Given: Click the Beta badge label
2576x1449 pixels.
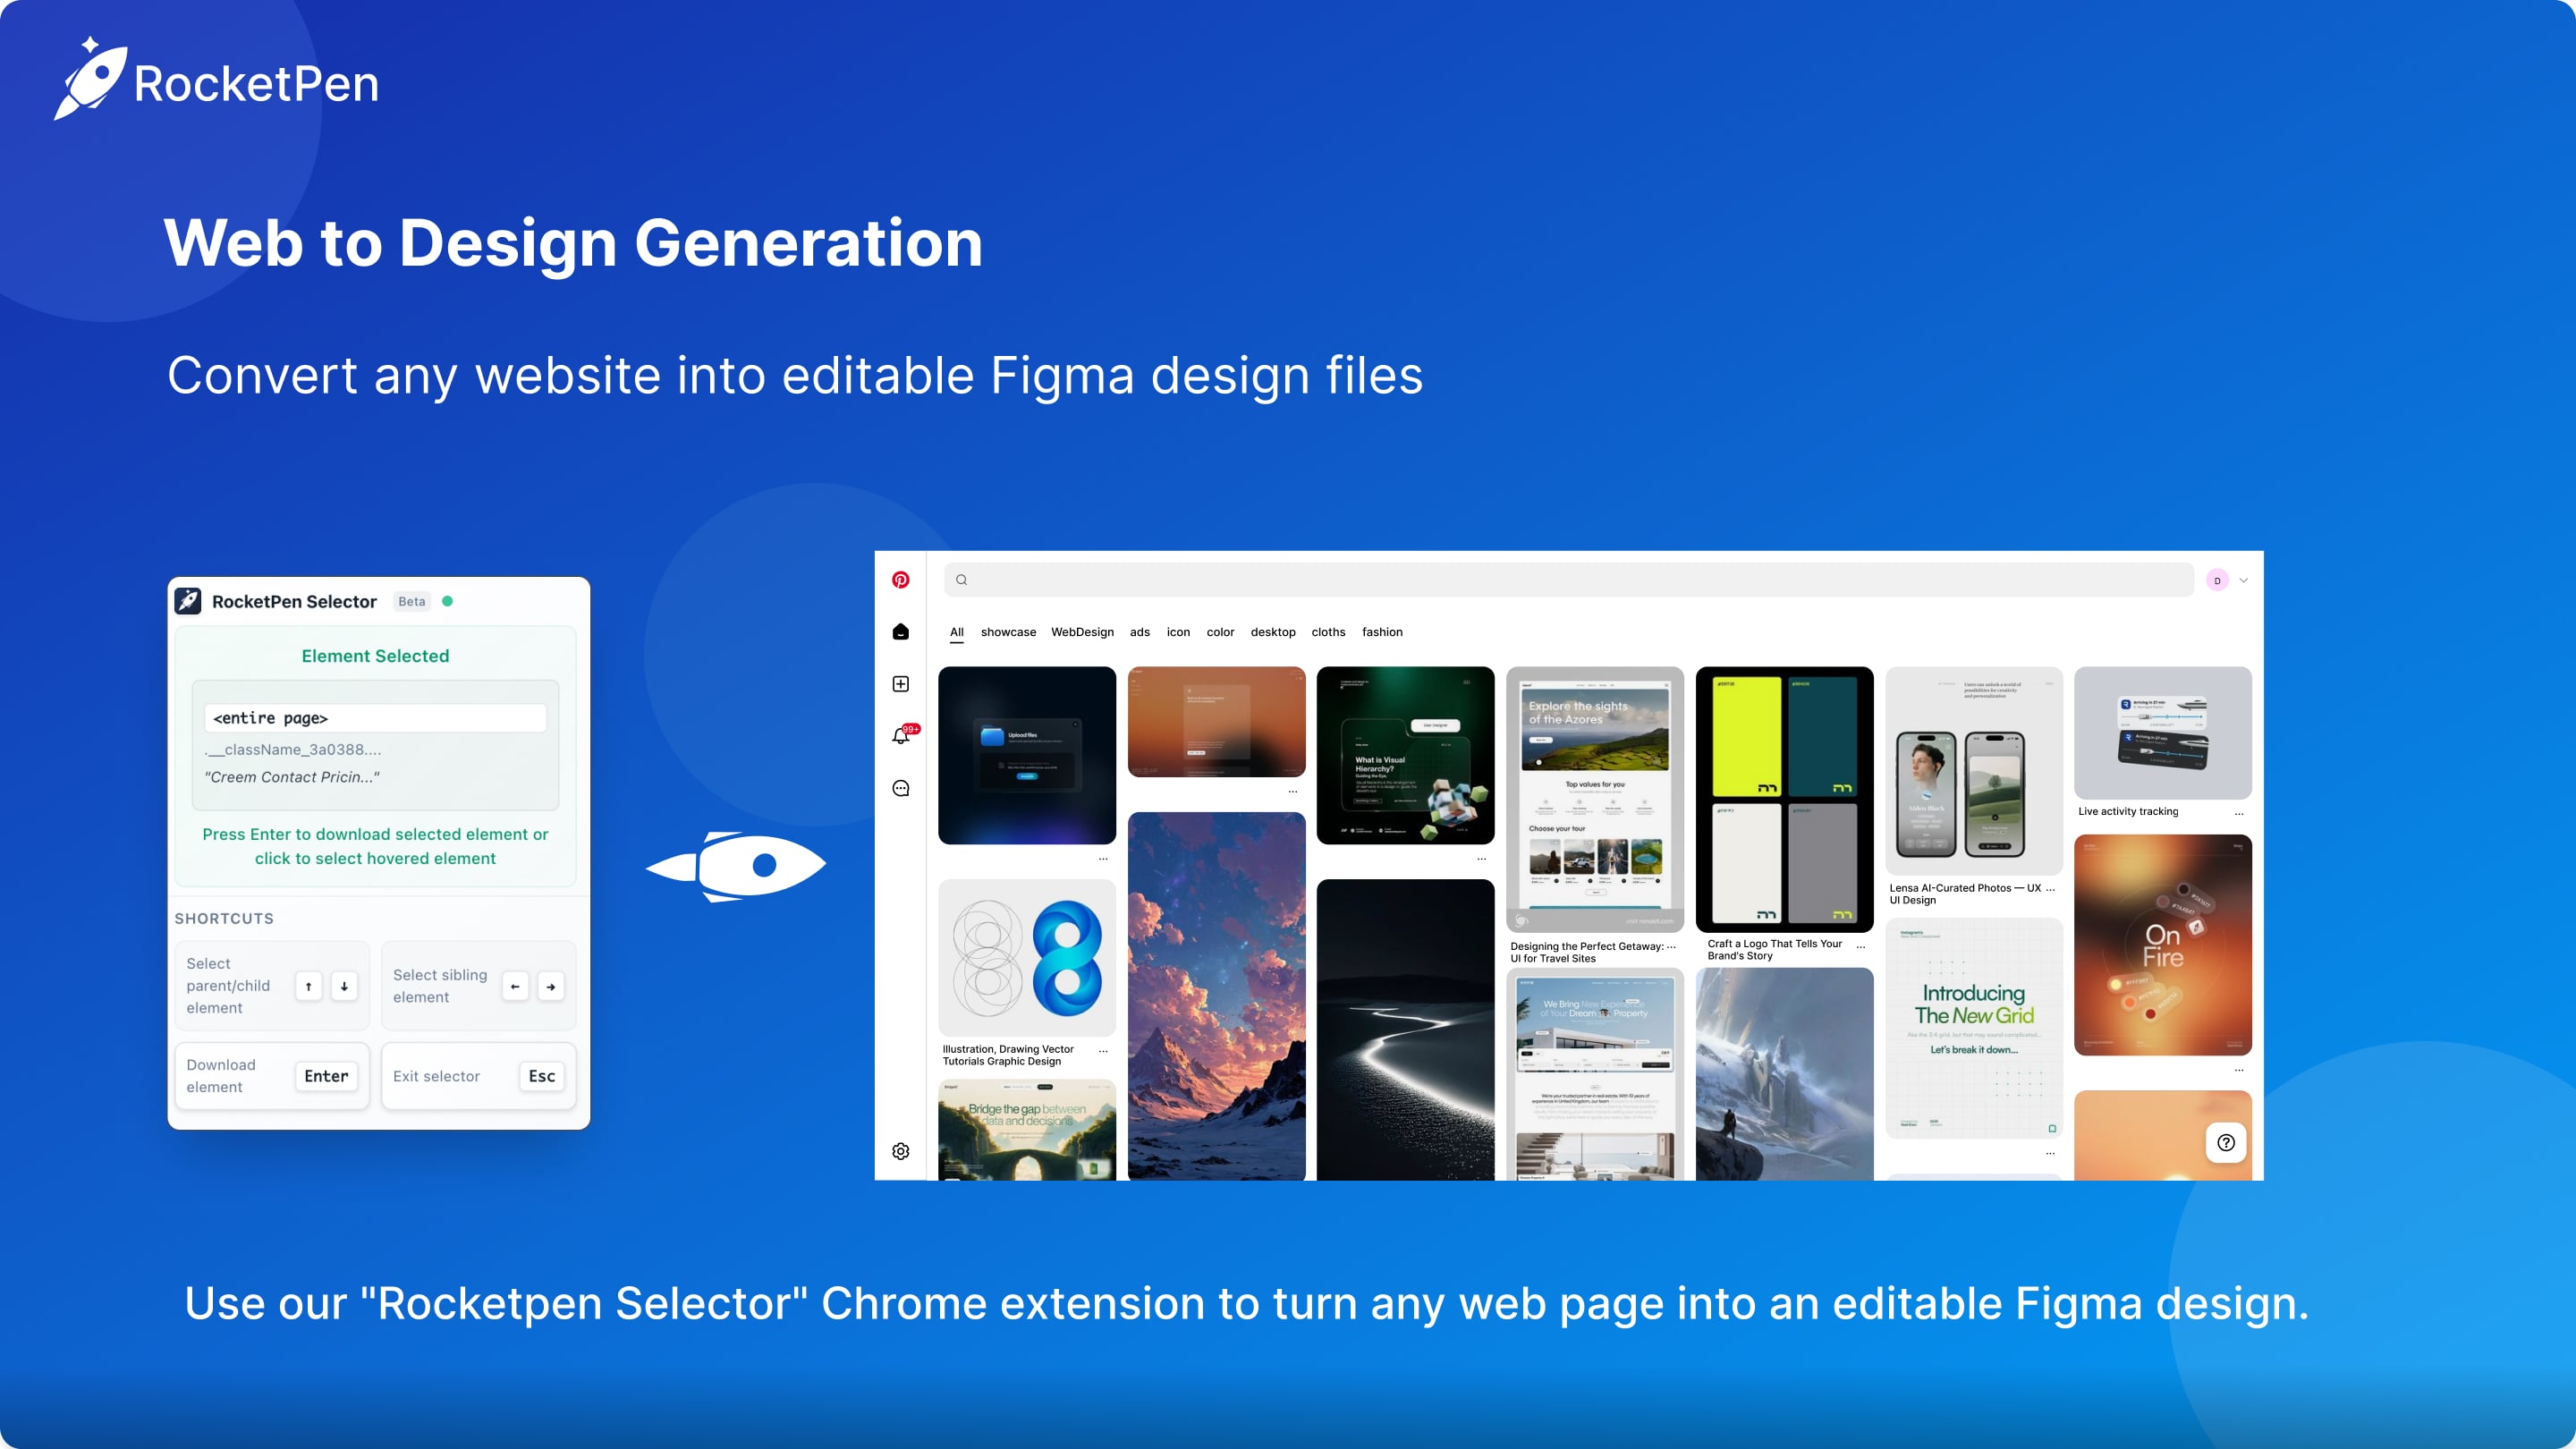Looking at the screenshot, I should [x=411, y=602].
